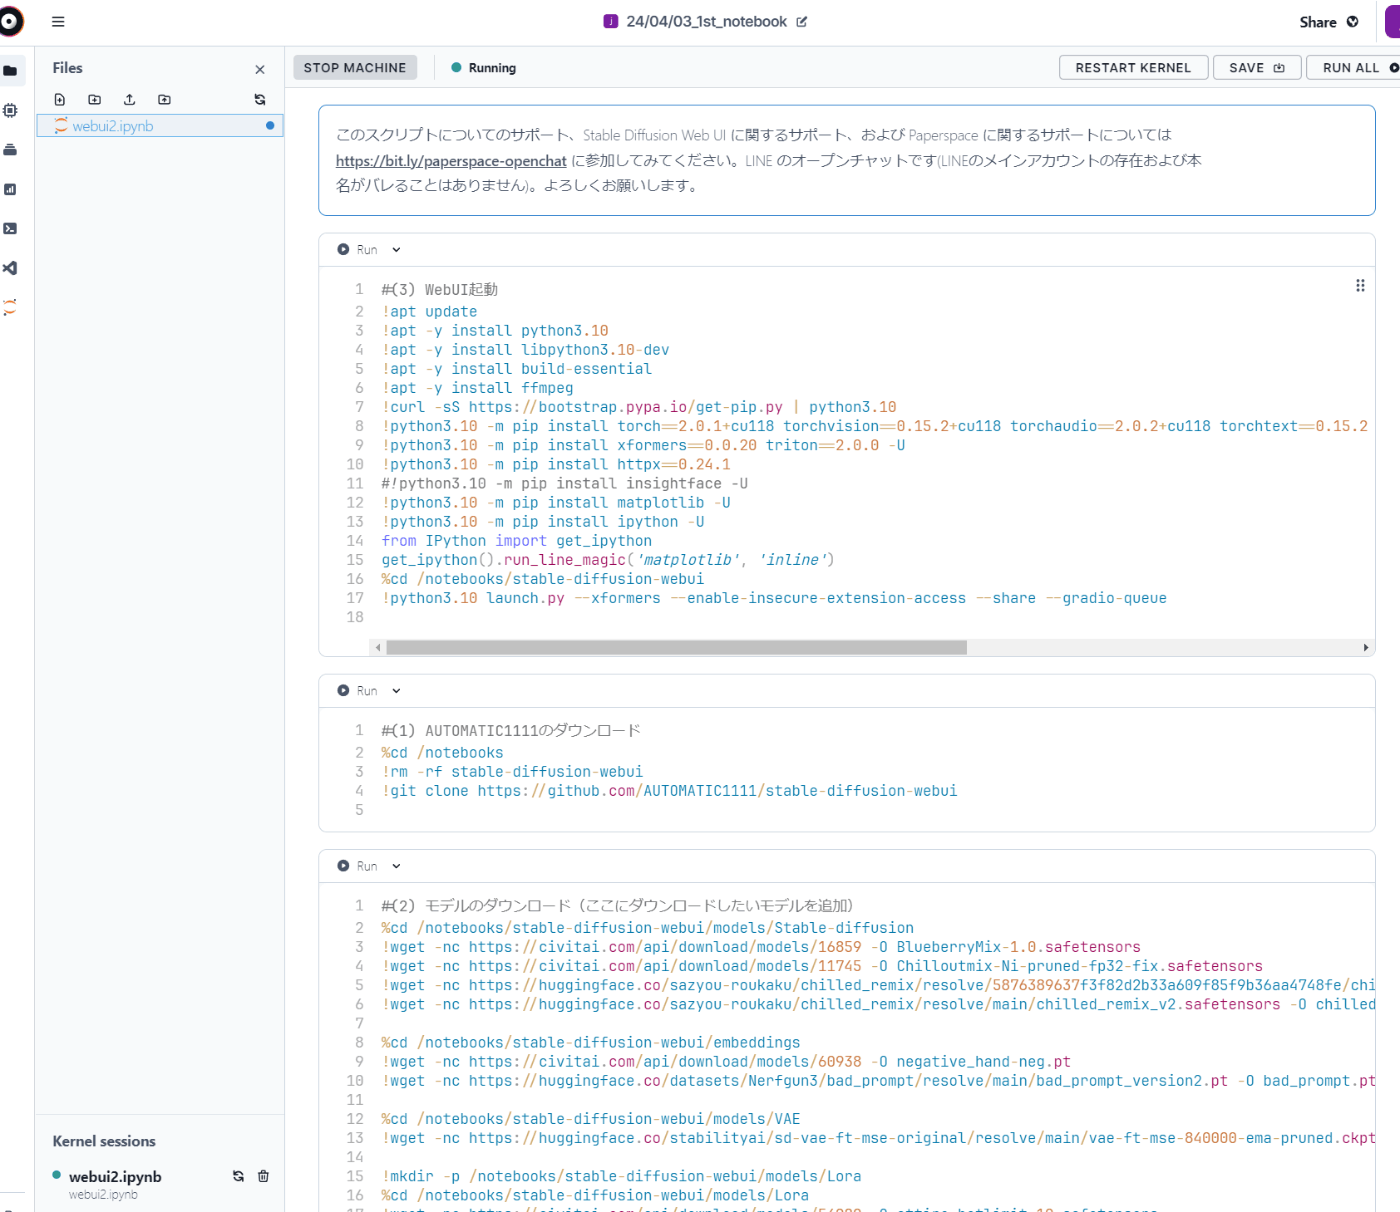Click the Running status indicator
1400x1212 pixels.
point(484,68)
